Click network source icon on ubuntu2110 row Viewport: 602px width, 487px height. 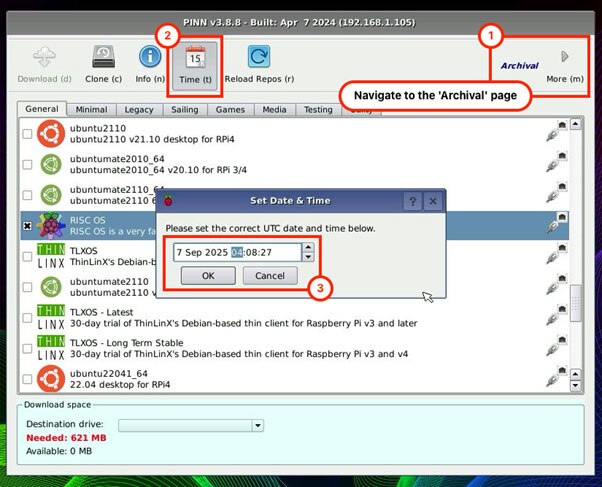click(x=556, y=131)
